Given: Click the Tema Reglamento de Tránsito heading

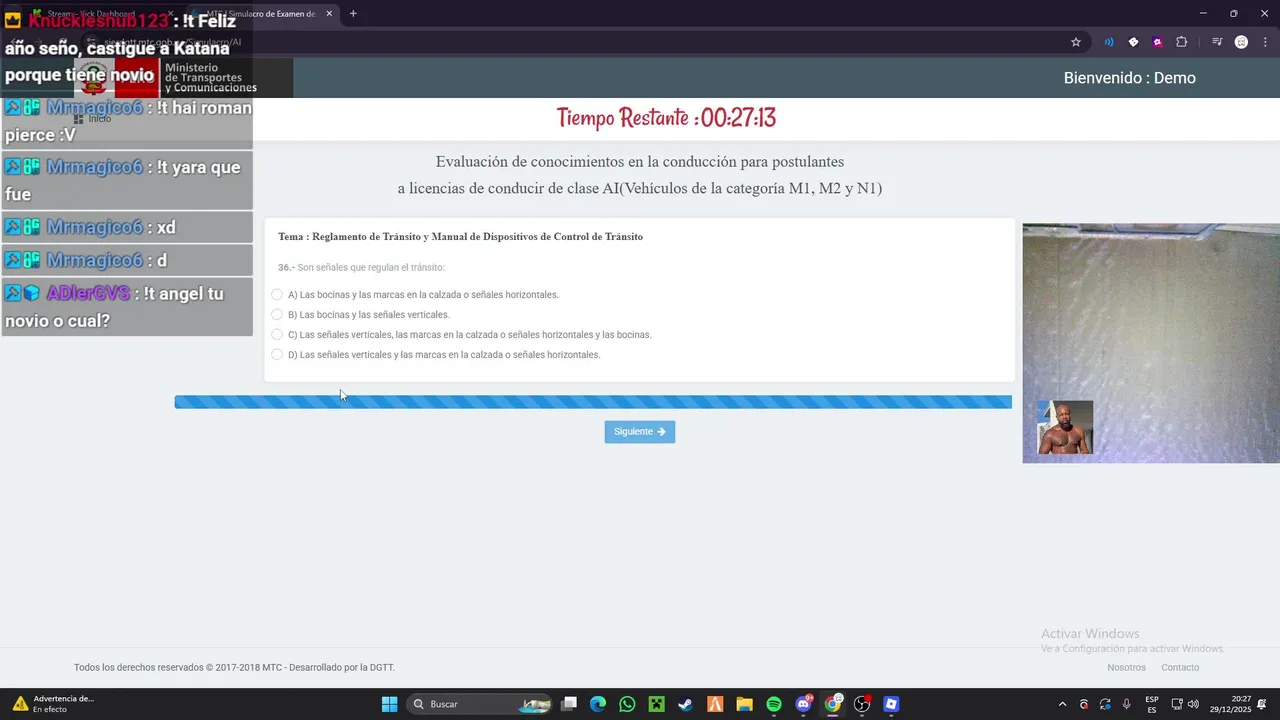Looking at the screenshot, I should pyautogui.click(x=460, y=237).
